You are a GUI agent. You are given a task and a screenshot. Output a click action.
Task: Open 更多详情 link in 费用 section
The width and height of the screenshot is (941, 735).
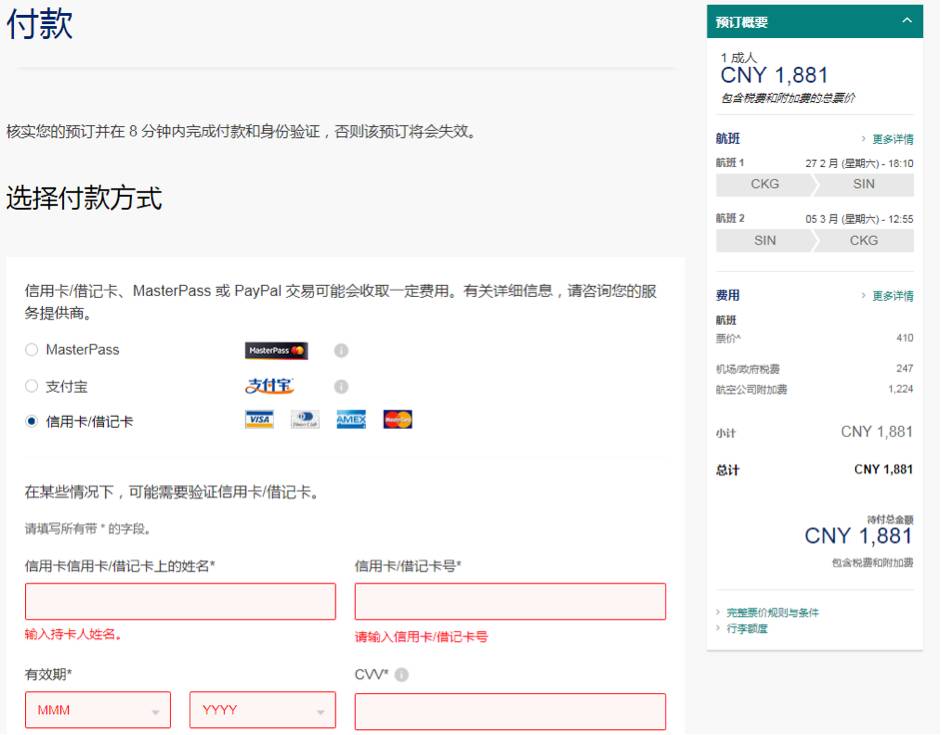(892, 296)
